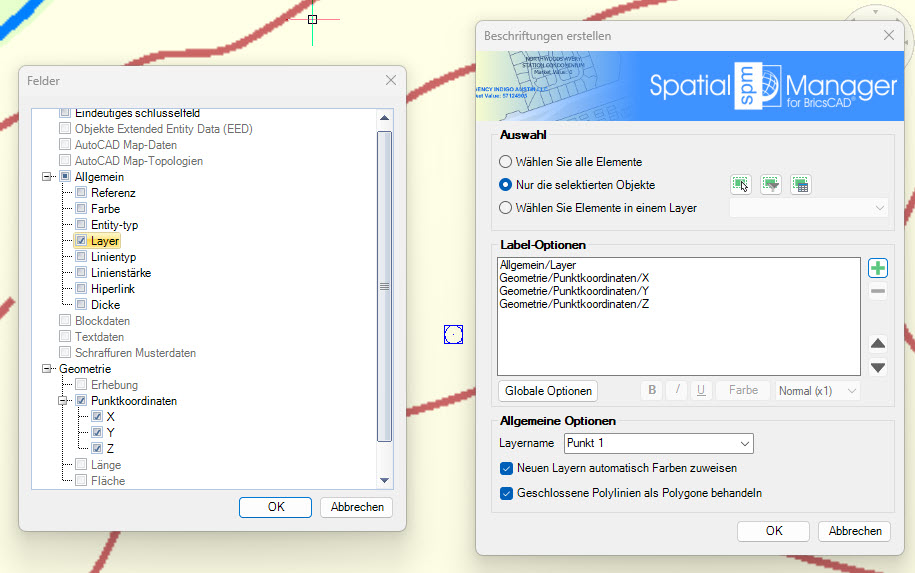Disable 'Geschlossene Polylinien als Polygone behandeln'

click(x=505, y=493)
